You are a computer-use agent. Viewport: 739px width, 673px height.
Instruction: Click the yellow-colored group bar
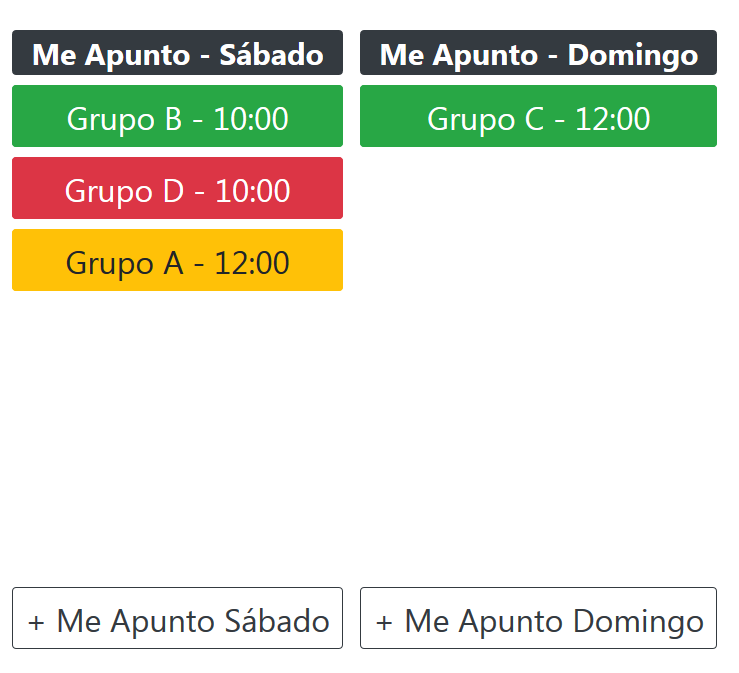(x=177, y=261)
